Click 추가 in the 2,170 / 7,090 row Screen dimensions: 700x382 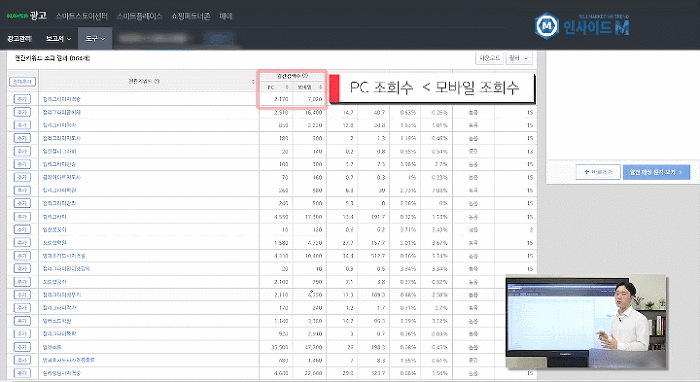[x=22, y=99]
